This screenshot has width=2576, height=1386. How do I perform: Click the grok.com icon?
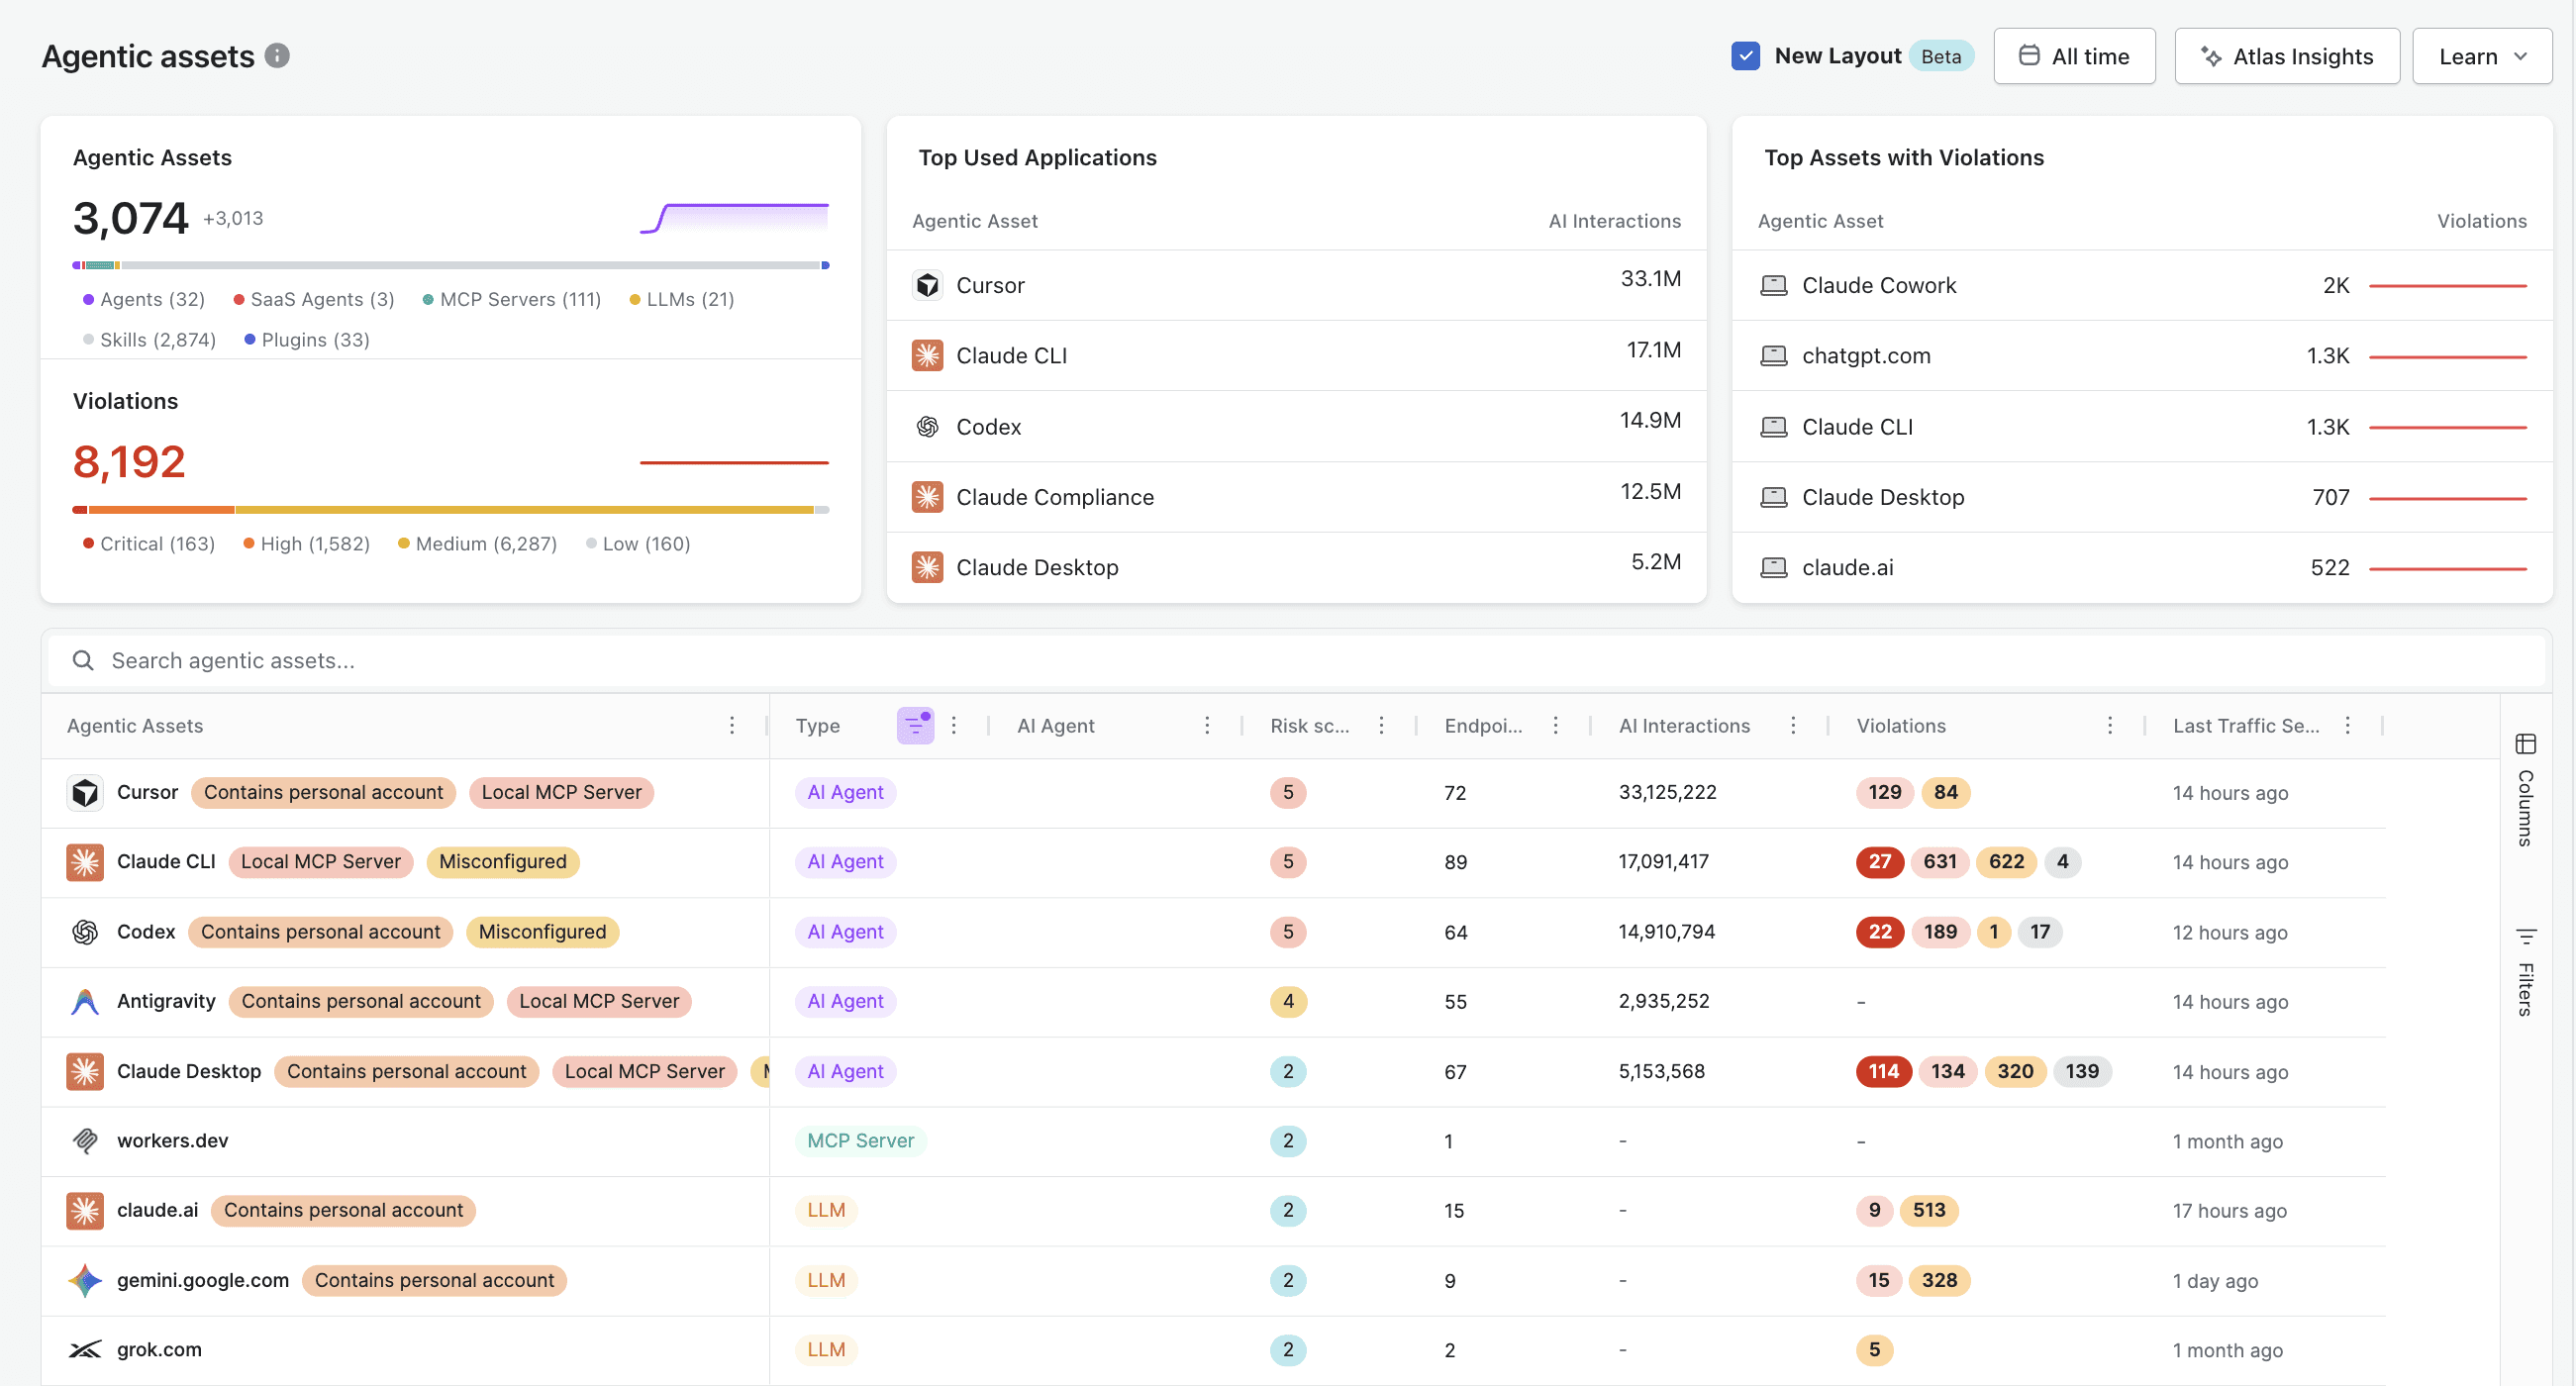click(85, 1349)
